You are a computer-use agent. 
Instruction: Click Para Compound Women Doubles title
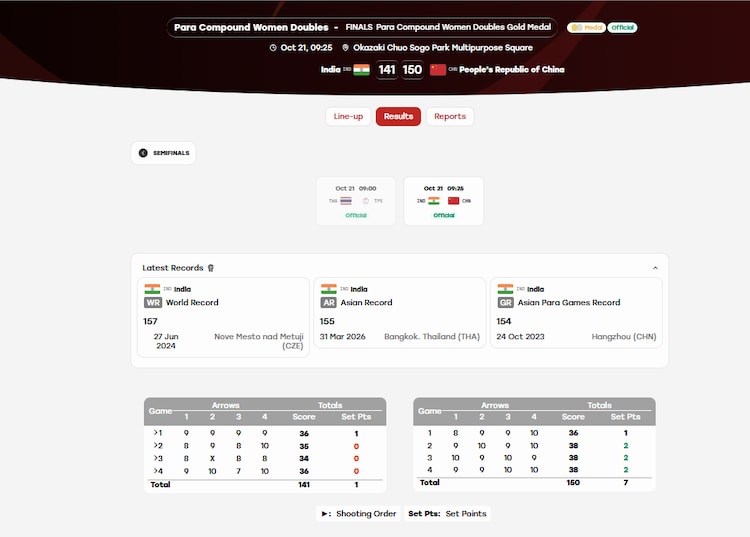click(251, 28)
